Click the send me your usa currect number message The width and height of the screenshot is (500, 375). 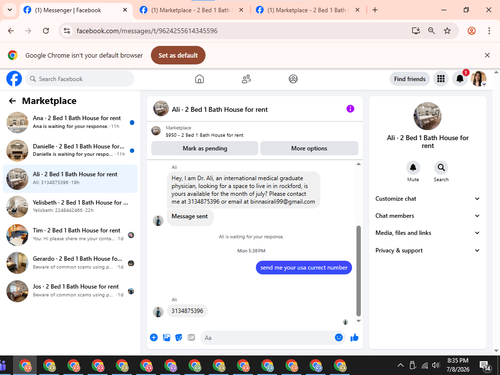304,267
